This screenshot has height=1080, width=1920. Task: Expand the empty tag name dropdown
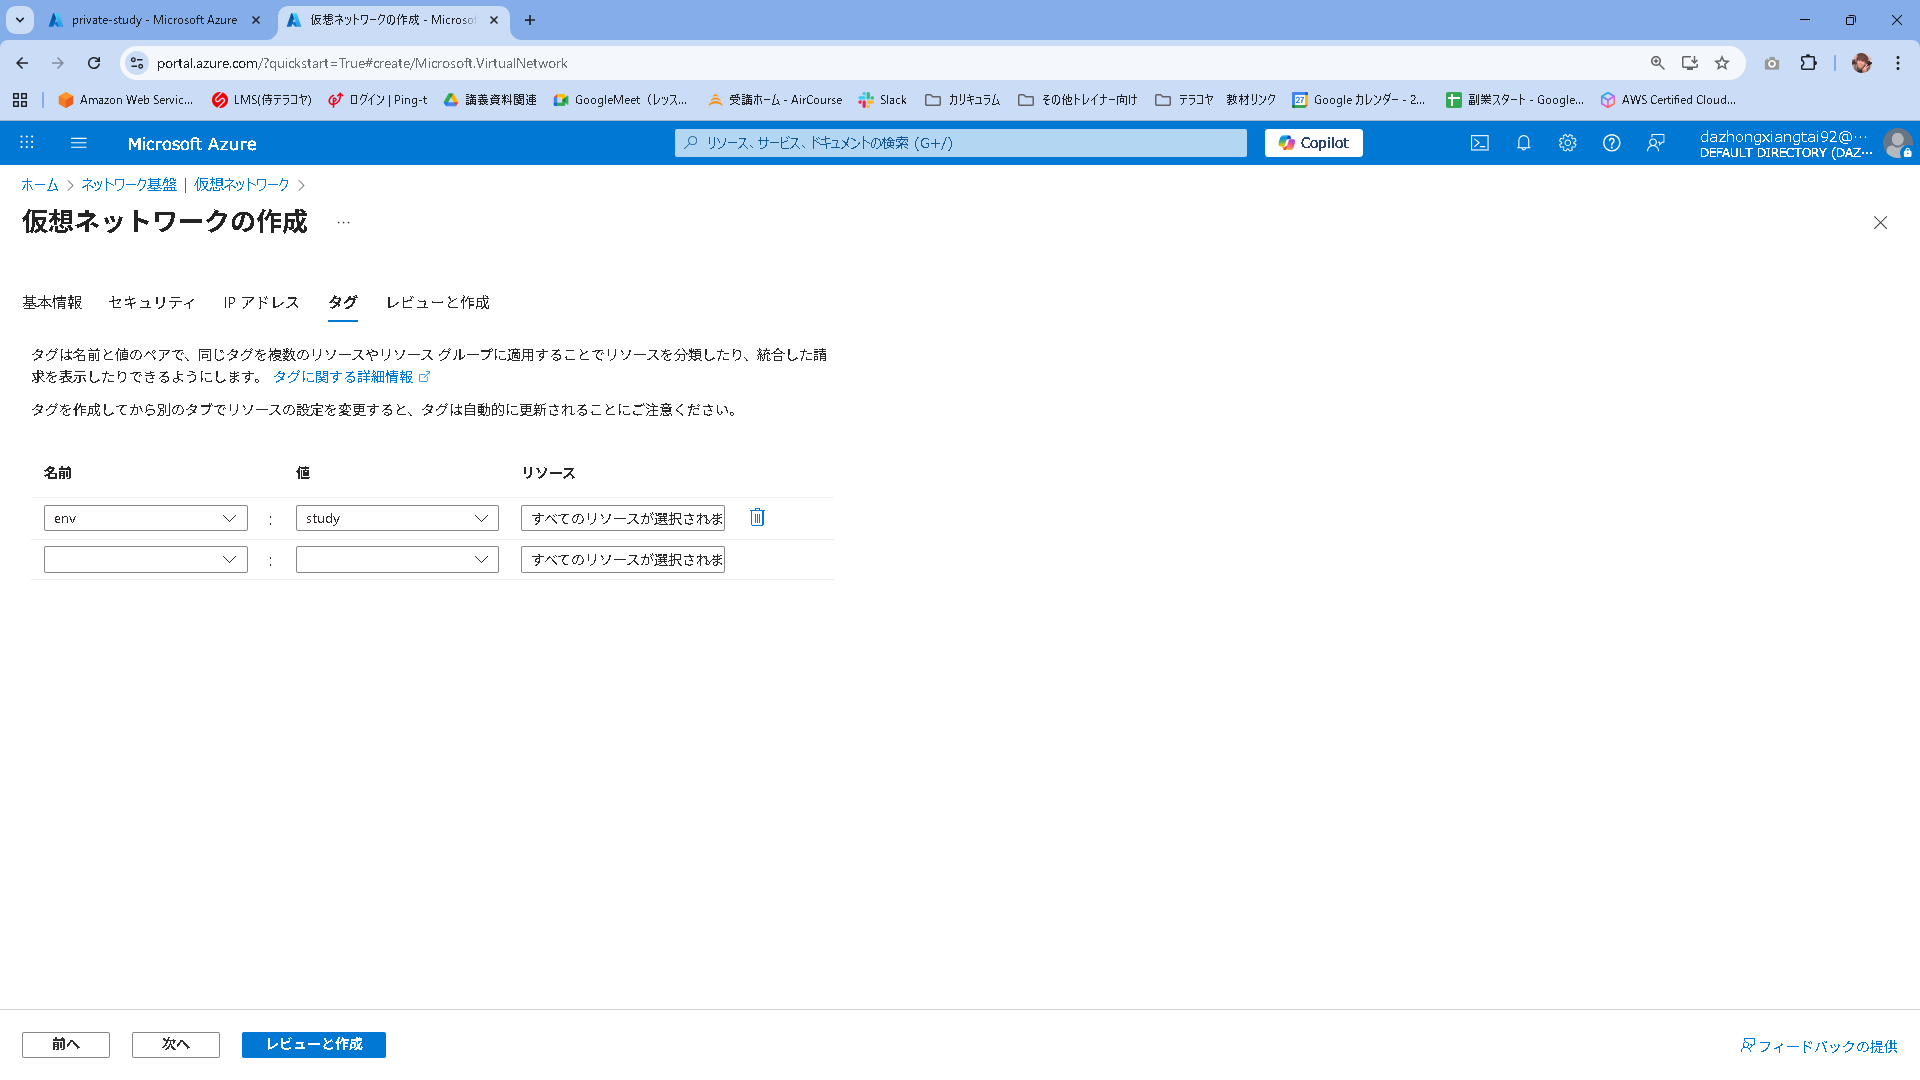[229, 559]
